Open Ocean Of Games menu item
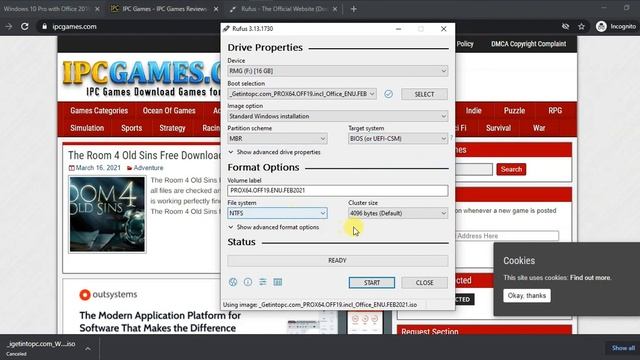Screen dimensions: 640x360 pos(169,111)
